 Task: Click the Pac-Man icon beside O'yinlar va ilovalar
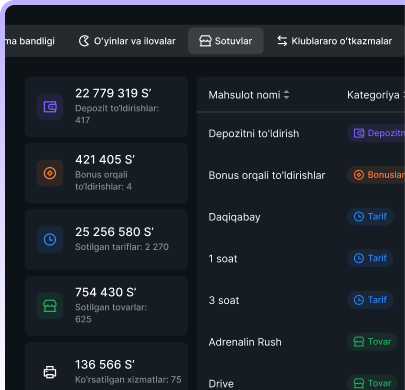[84, 41]
